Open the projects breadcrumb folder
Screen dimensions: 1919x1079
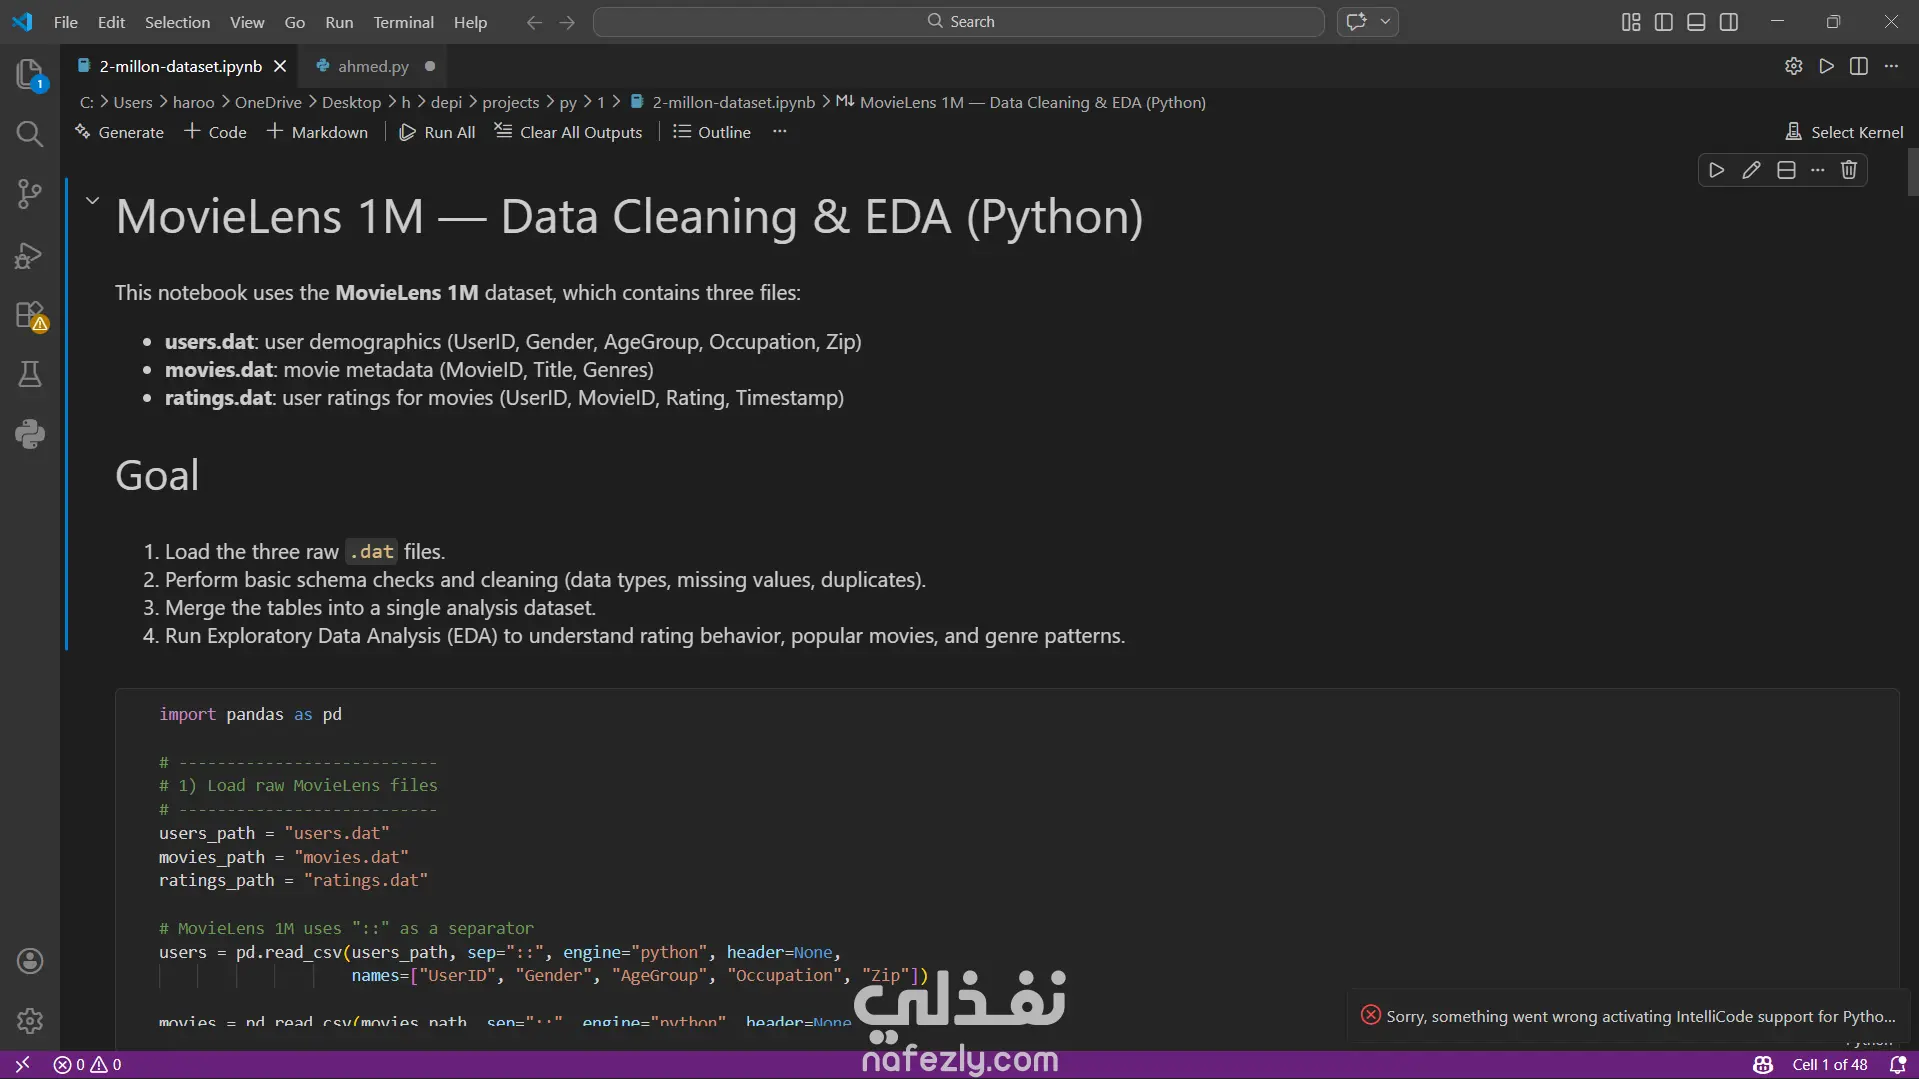pos(511,102)
